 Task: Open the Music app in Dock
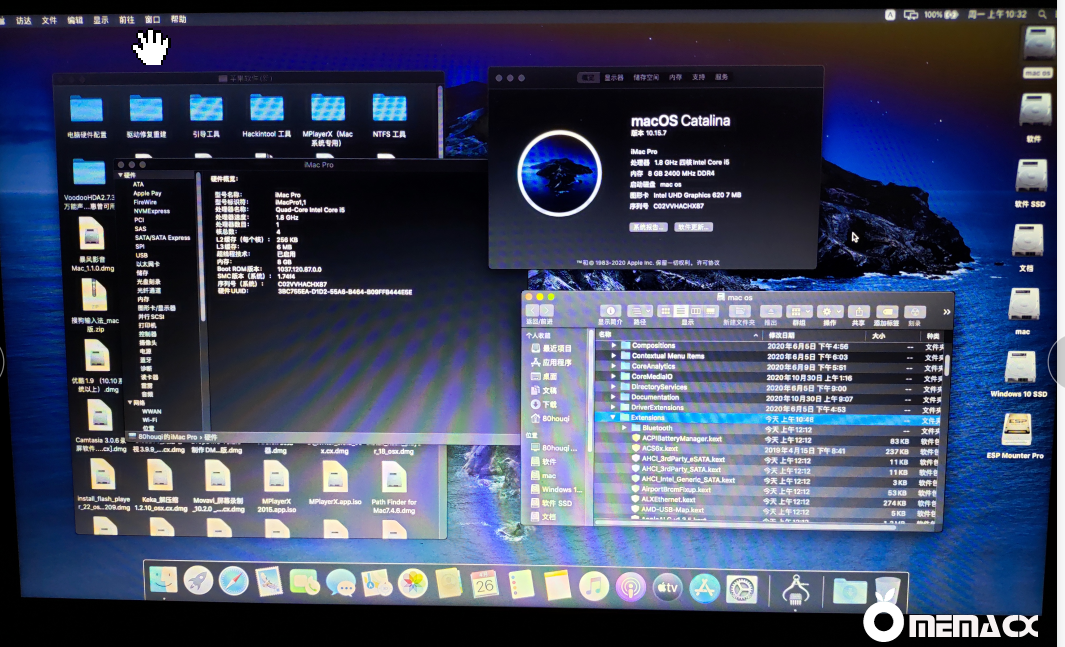pyautogui.click(x=594, y=587)
